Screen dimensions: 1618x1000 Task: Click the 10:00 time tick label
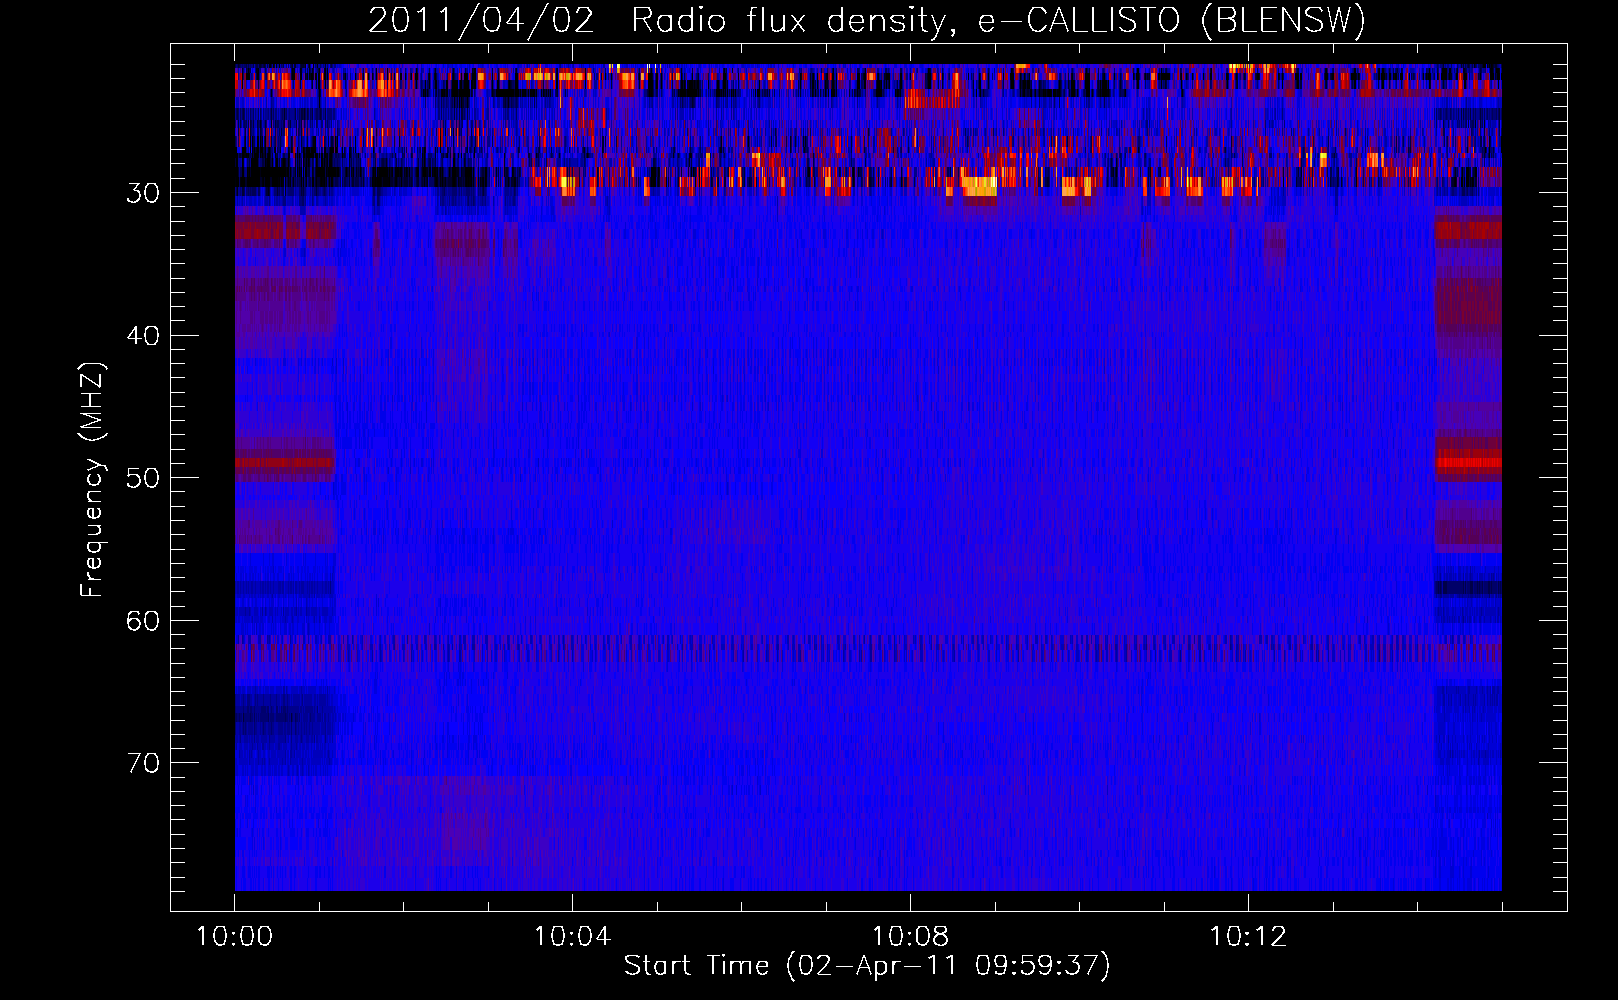(x=234, y=937)
